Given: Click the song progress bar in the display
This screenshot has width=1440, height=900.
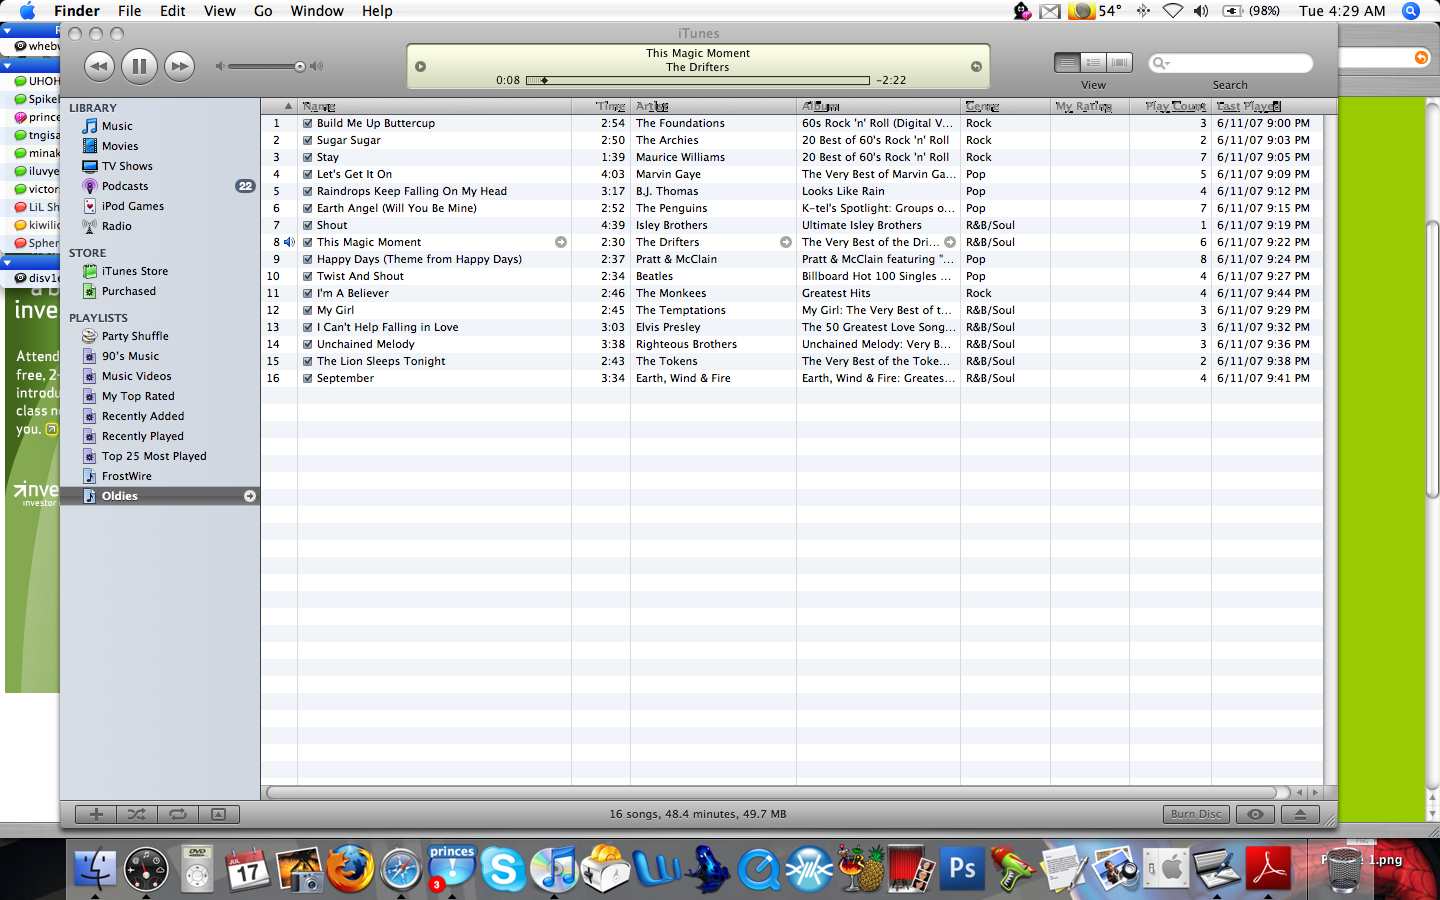Looking at the screenshot, I should [x=698, y=80].
